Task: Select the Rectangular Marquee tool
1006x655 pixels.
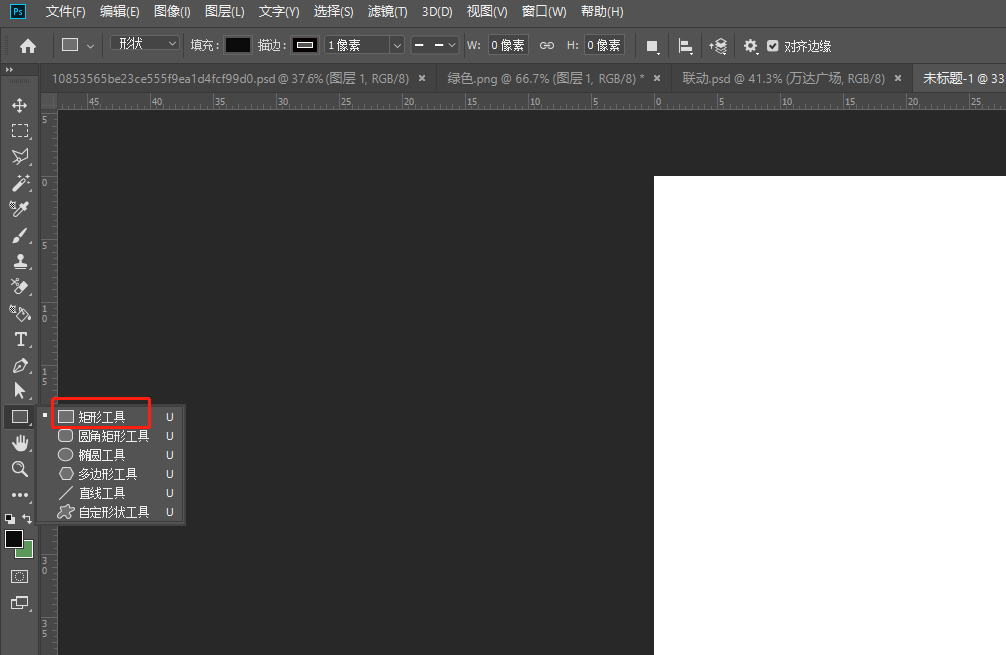Action: tap(20, 131)
